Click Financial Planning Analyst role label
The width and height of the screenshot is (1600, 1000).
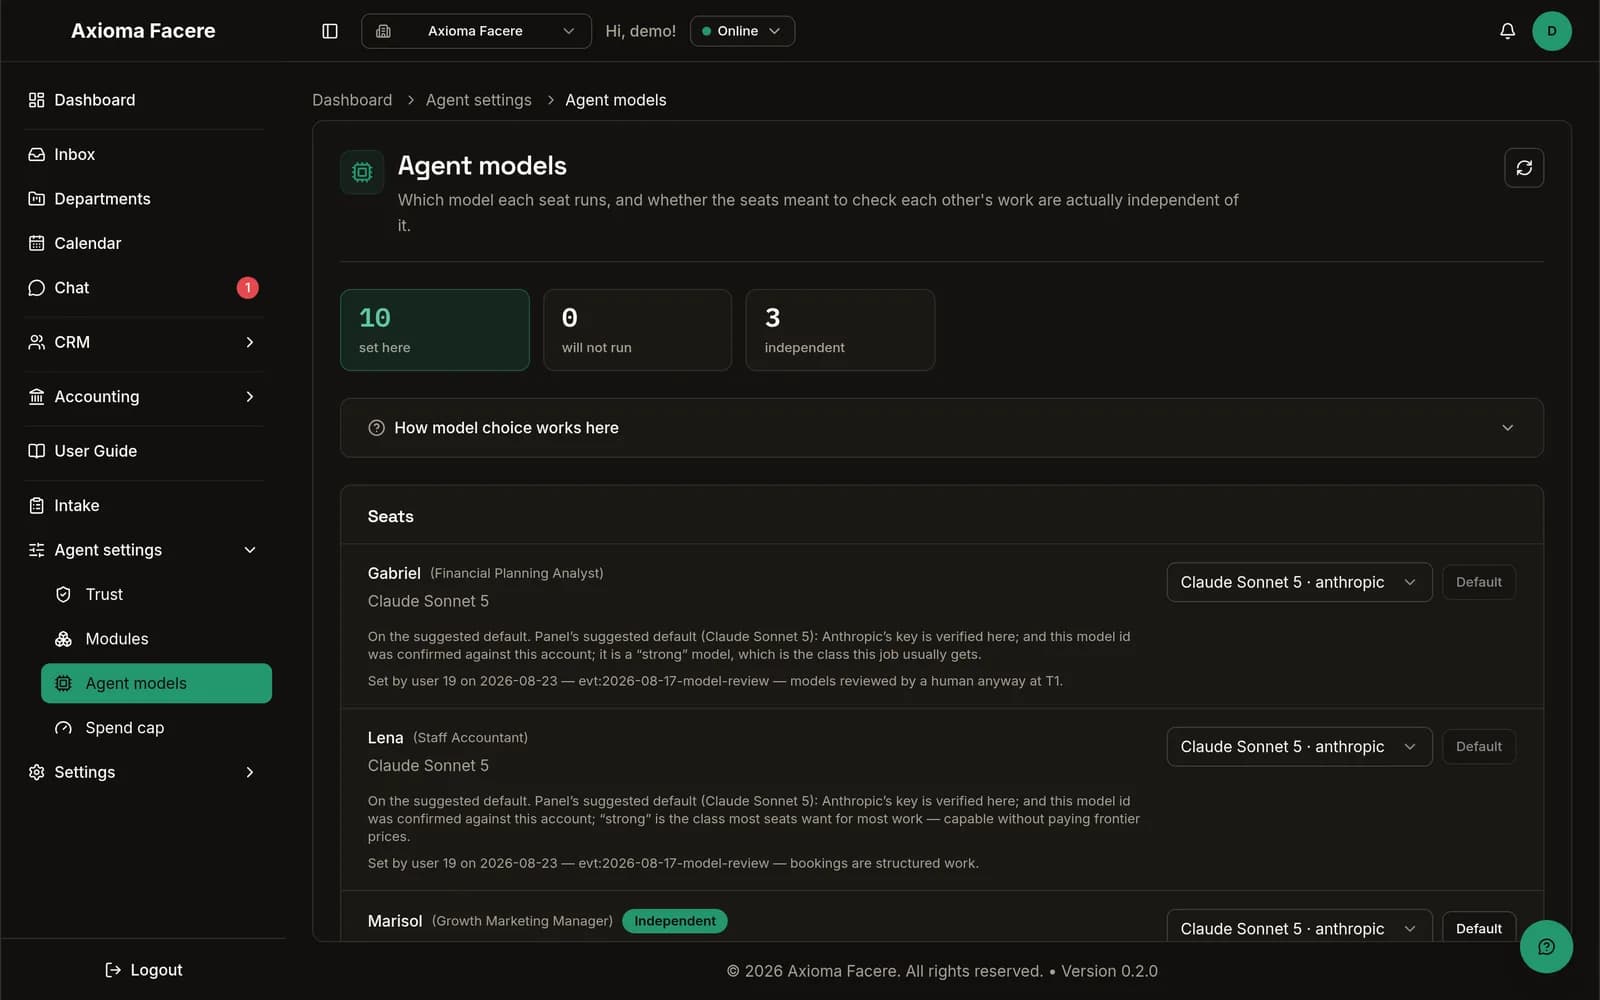click(x=517, y=573)
